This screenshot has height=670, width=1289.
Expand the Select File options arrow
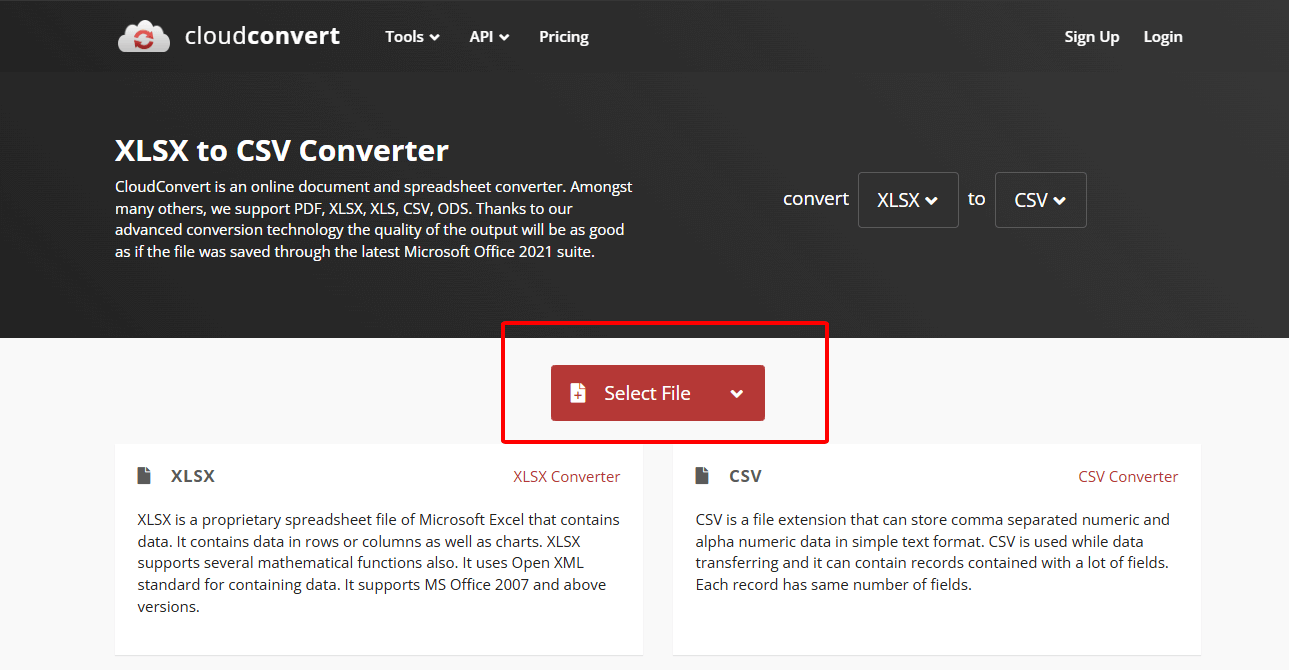(x=737, y=394)
